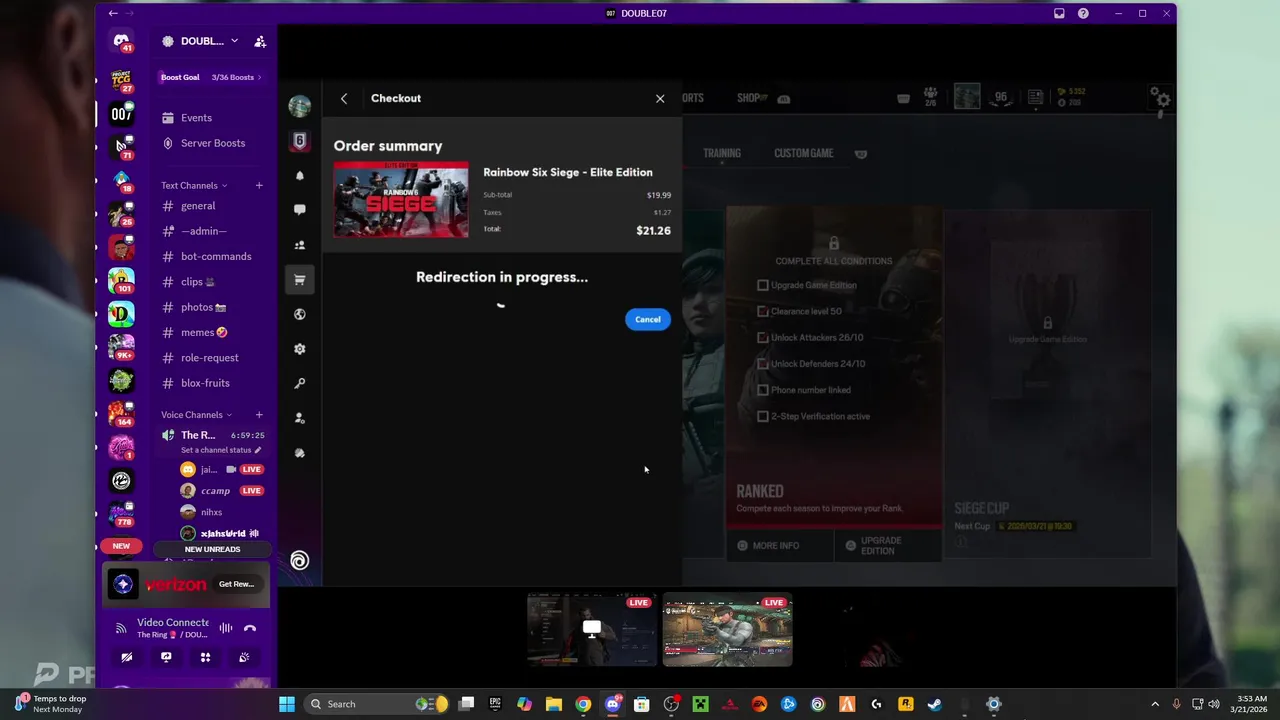
Task: Open Ubisoft Connect friends icon
Action: click(299, 245)
